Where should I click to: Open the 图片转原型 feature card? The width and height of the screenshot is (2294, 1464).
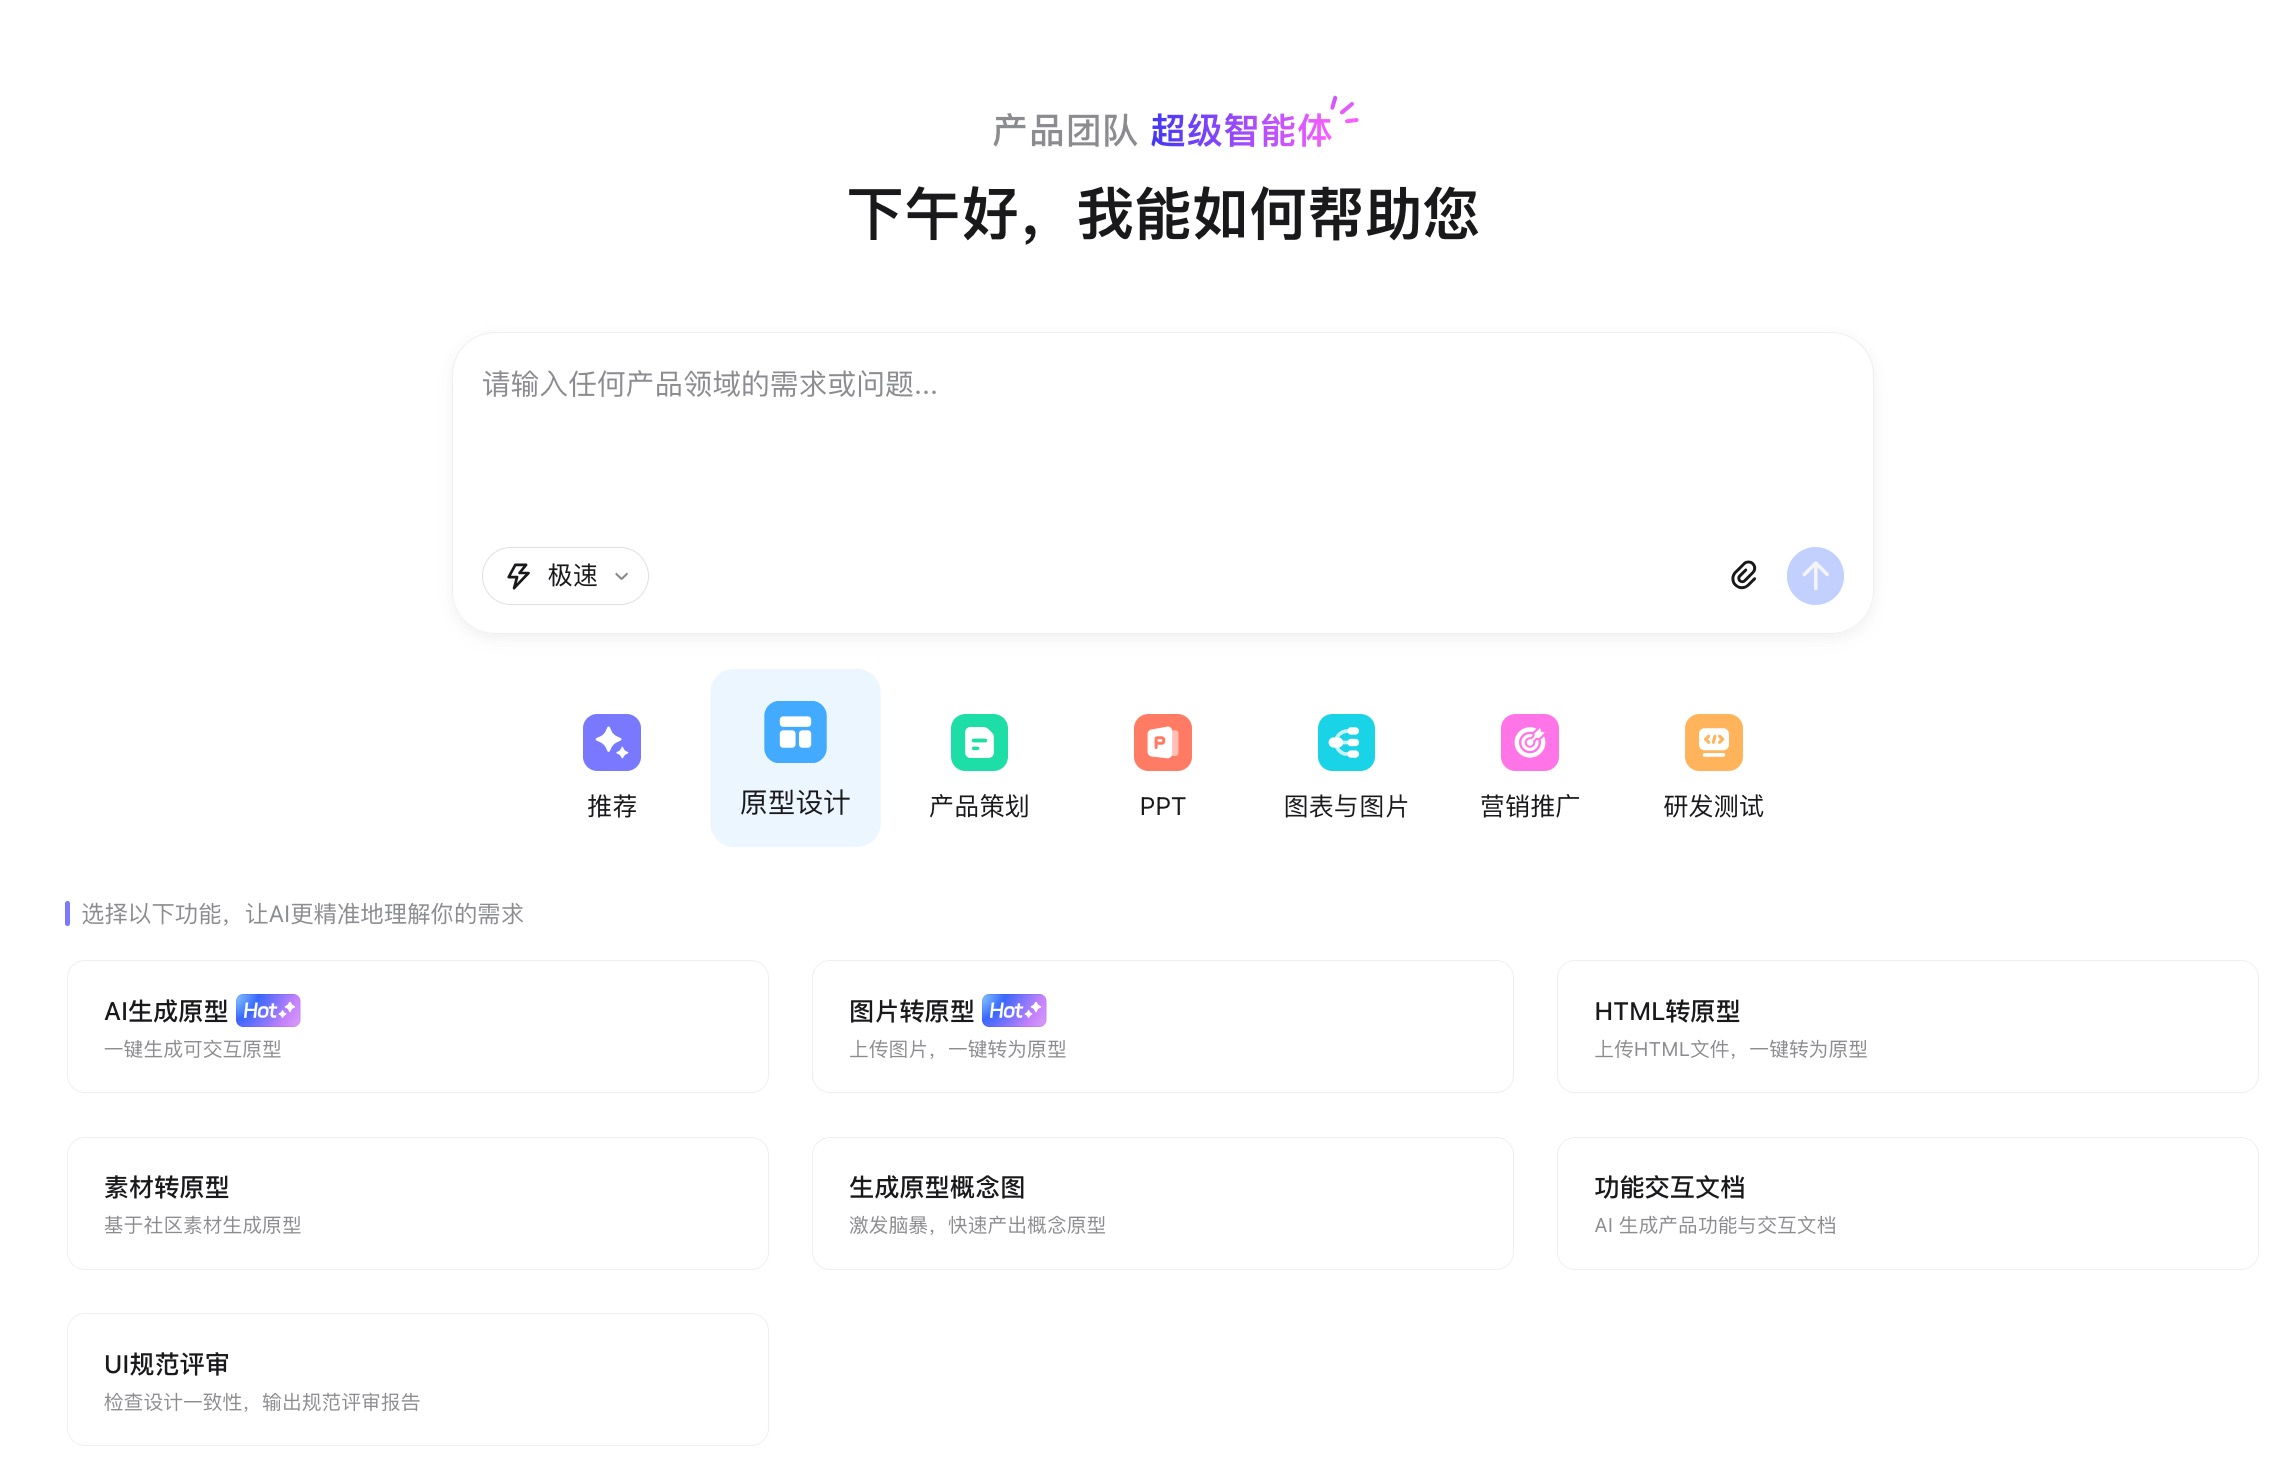(1163, 1026)
